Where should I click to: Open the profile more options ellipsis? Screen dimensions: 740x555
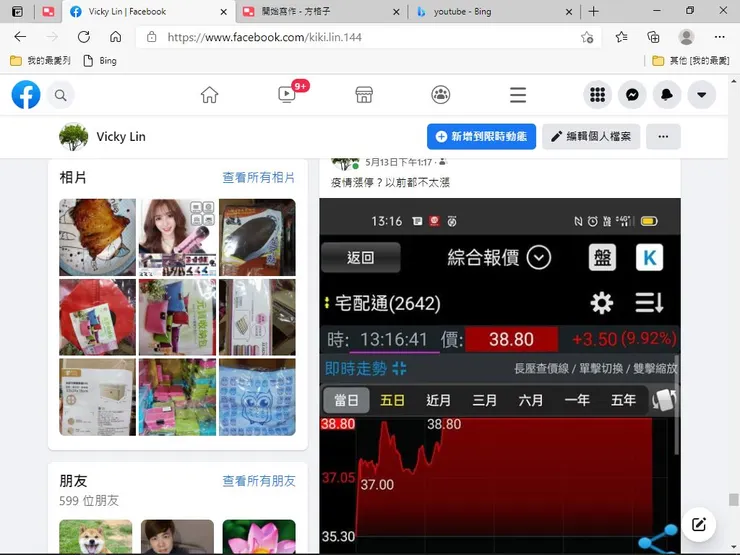click(x=663, y=136)
